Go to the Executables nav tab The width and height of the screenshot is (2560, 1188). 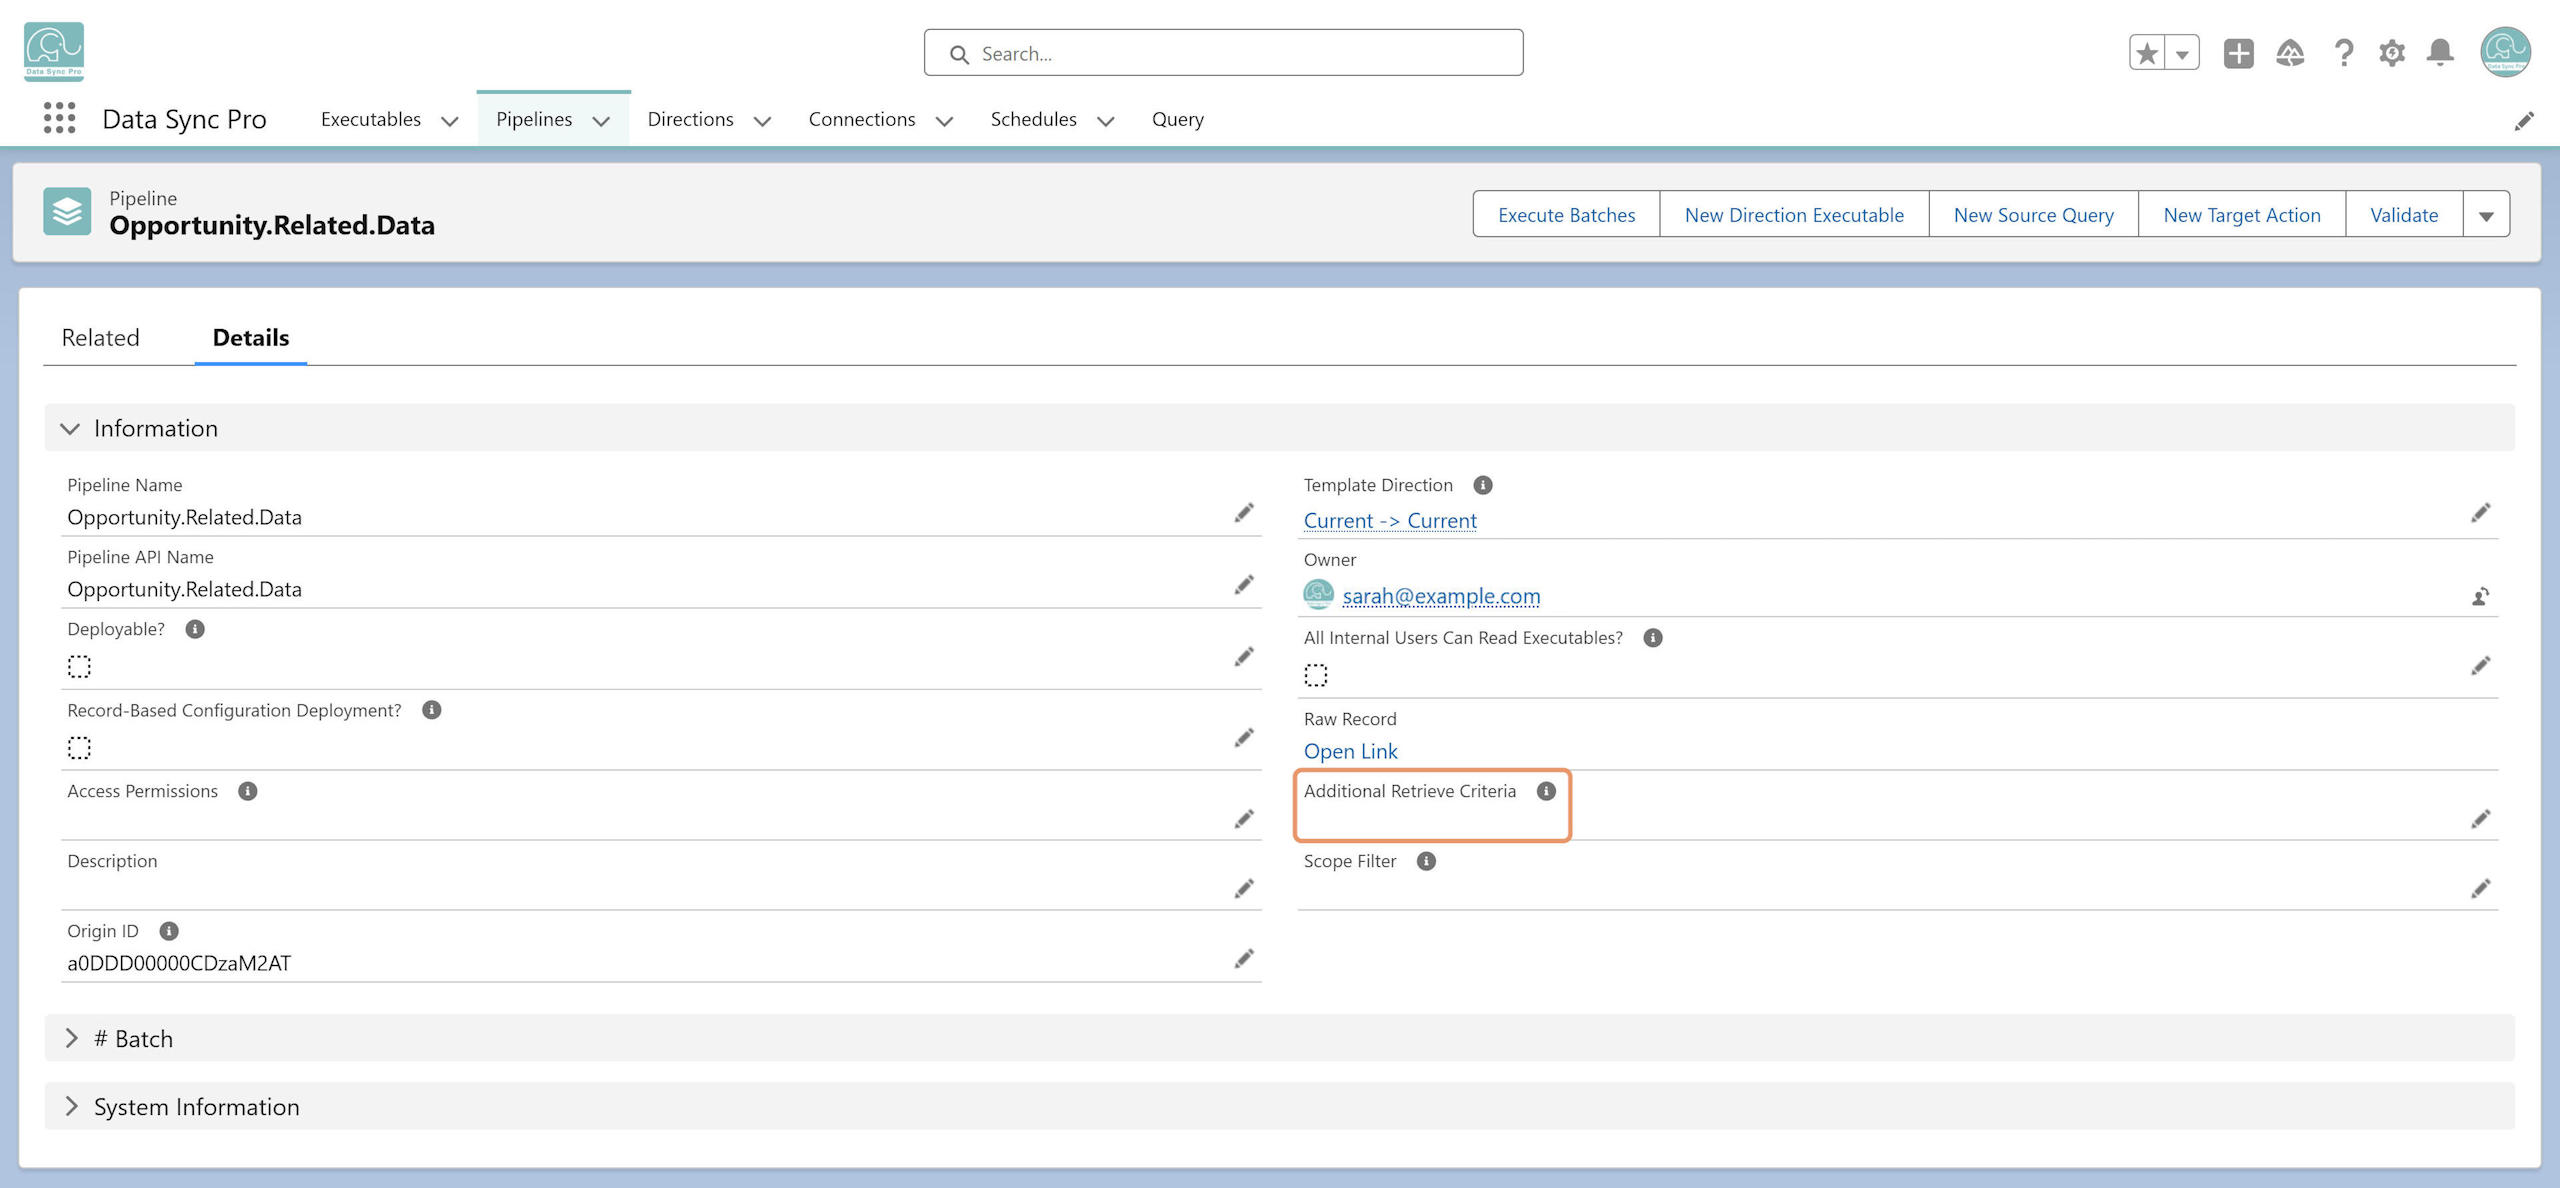pos(371,119)
